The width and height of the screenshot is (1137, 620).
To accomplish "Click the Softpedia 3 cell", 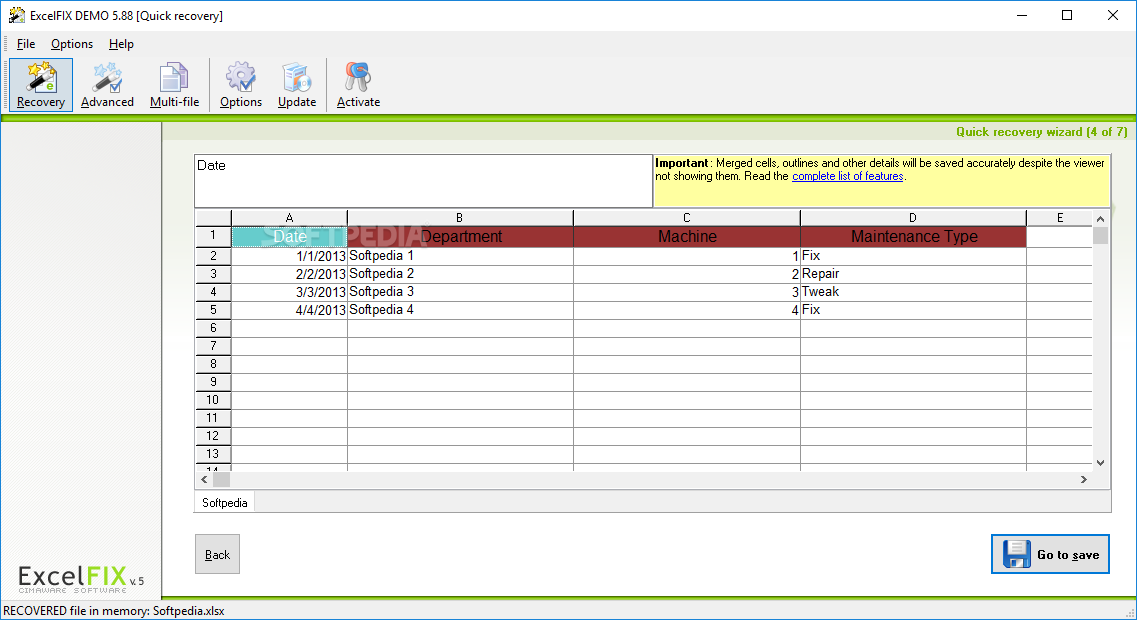I will (x=460, y=292).
